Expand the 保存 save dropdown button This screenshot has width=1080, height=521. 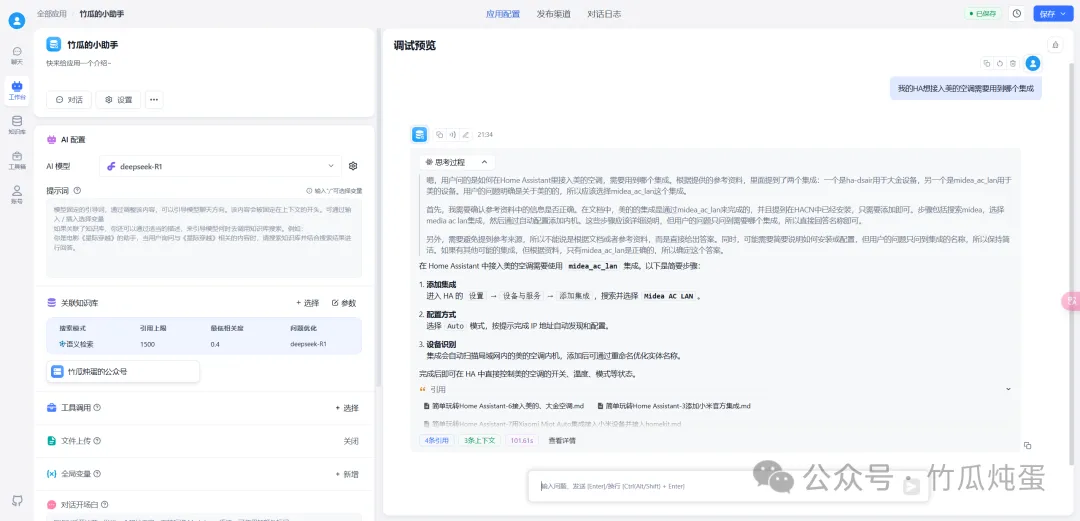pyautogui.click(x=1053, y=14)
